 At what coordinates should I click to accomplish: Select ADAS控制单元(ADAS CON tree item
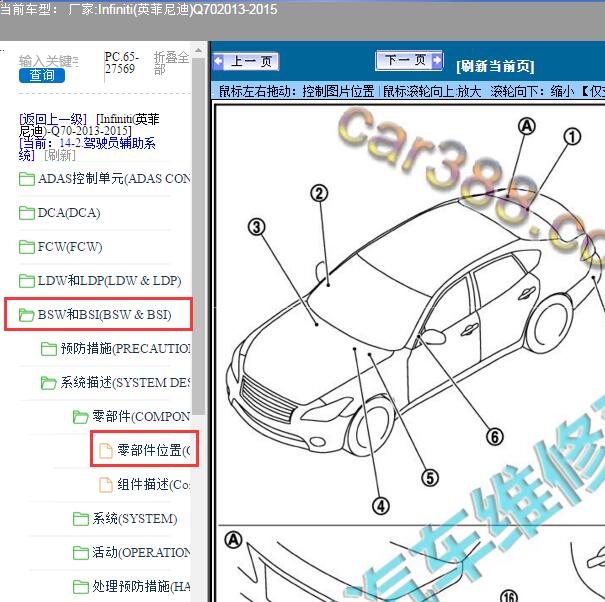pos(114,179)
